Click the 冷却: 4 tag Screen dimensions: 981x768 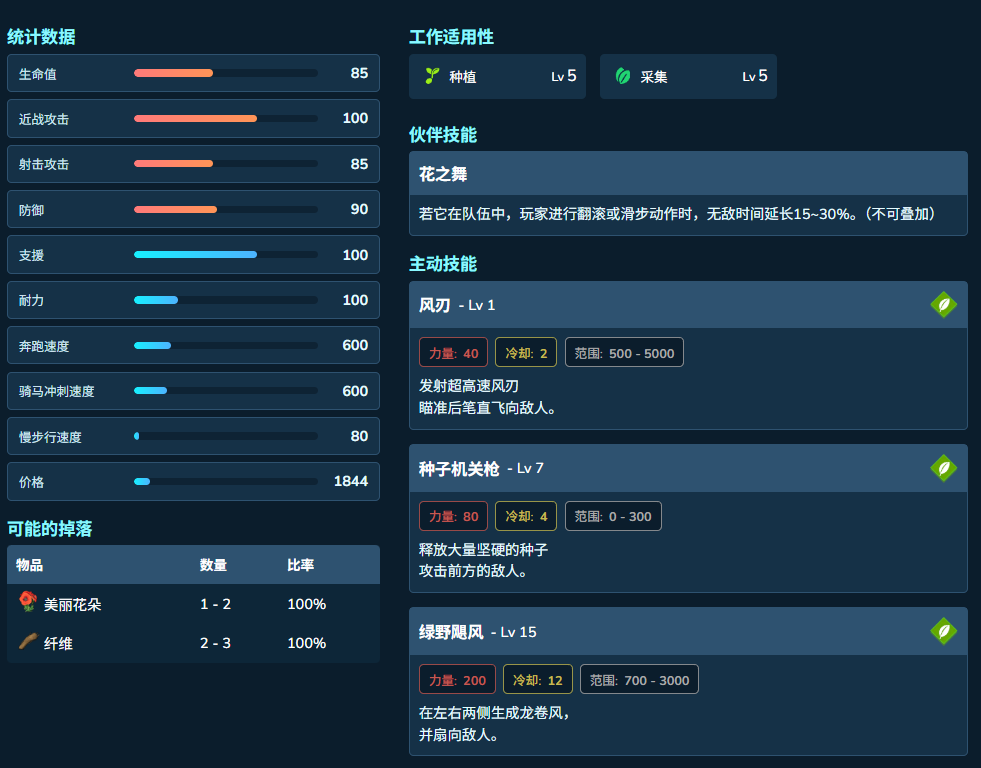point(526,516)
